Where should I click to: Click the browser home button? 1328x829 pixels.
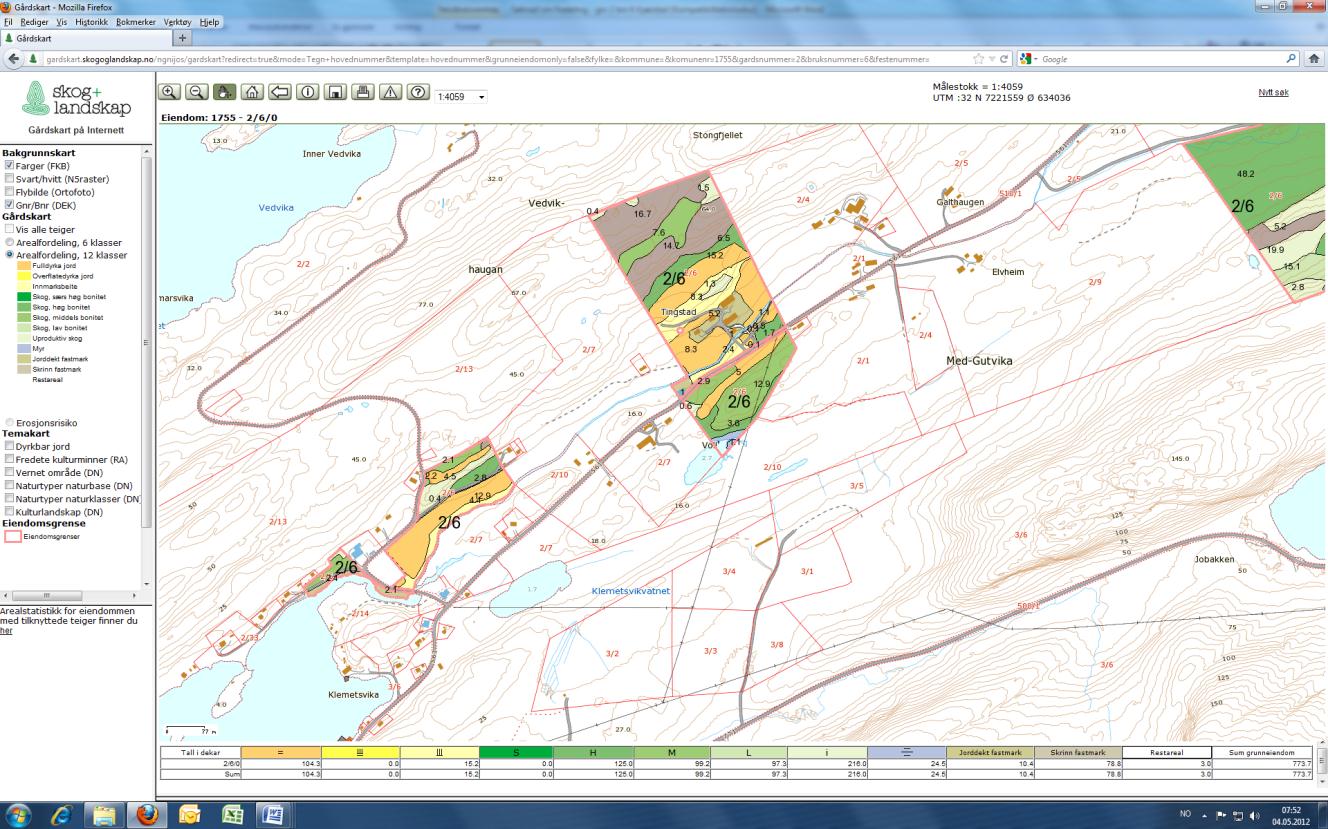point(1314,59)
